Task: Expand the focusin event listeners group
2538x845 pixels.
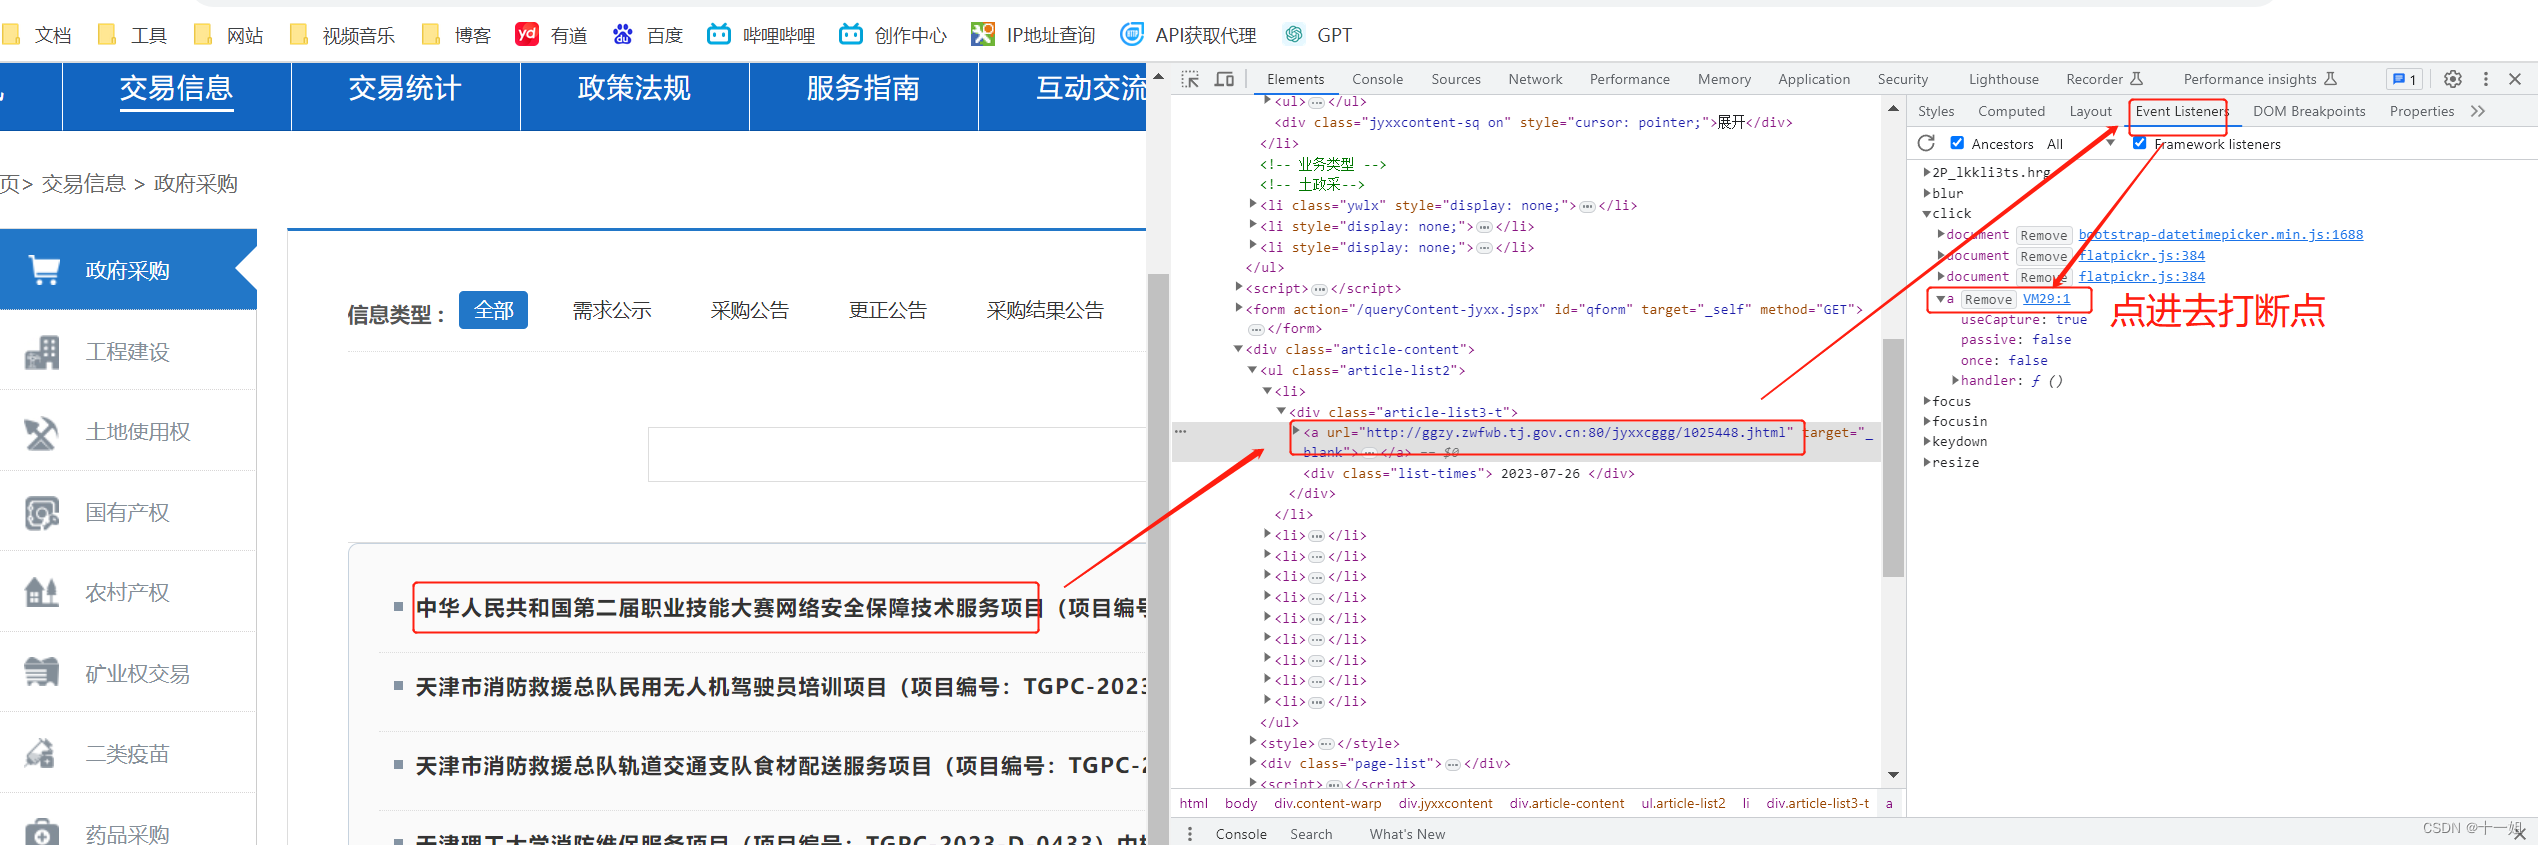Action: click(x=1927, y=421)
